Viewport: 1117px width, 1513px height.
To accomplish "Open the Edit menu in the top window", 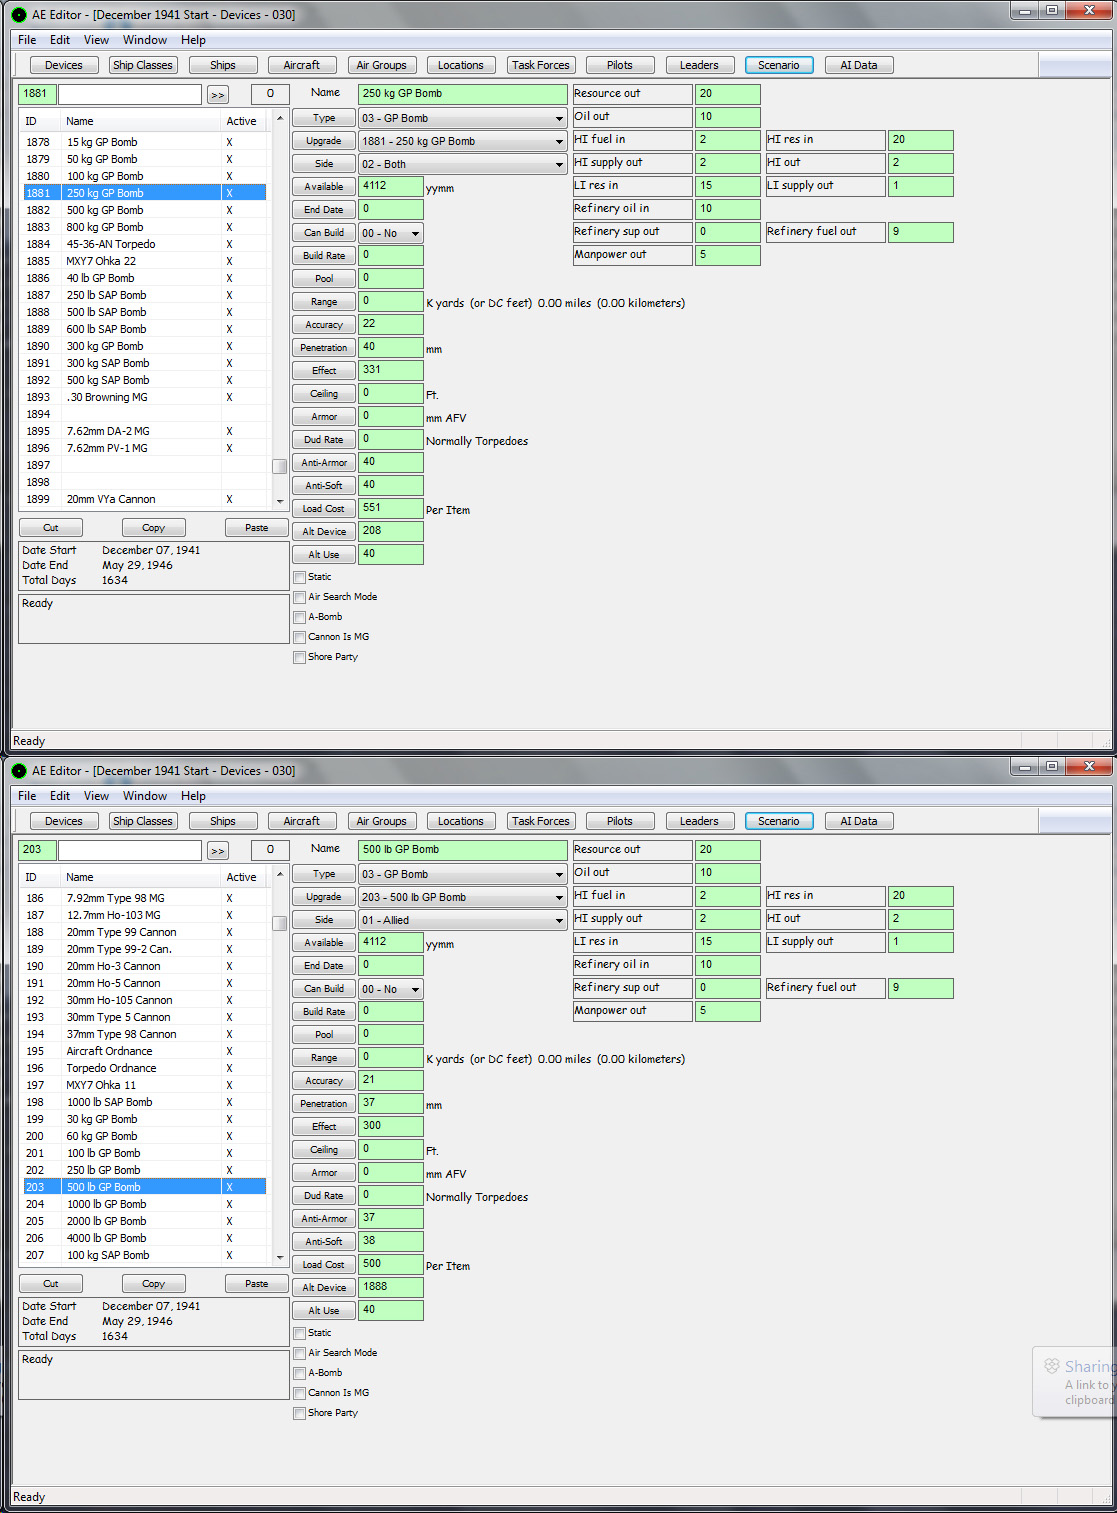I will pyautogui.click(x=60, y=40).
